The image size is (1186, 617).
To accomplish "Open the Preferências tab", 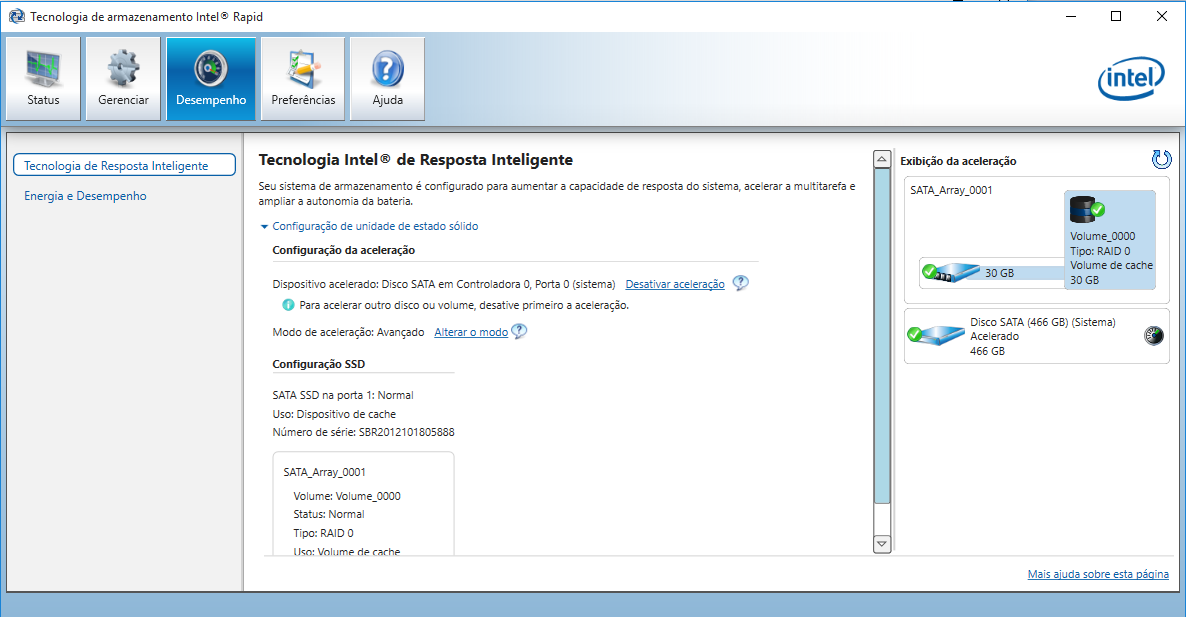I will point(303,79).
